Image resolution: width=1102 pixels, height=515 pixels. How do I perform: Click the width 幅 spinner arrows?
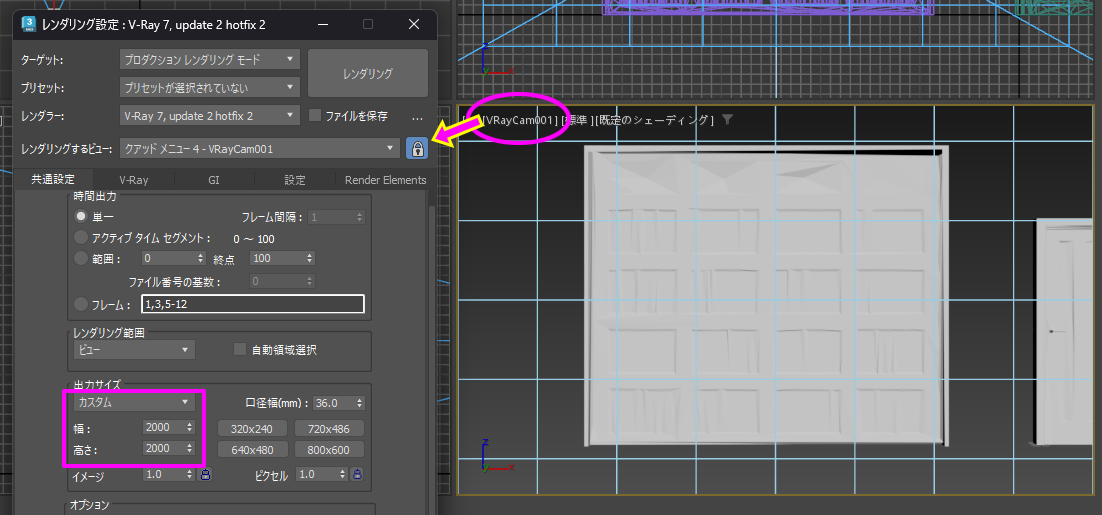[x=189, y=427]
